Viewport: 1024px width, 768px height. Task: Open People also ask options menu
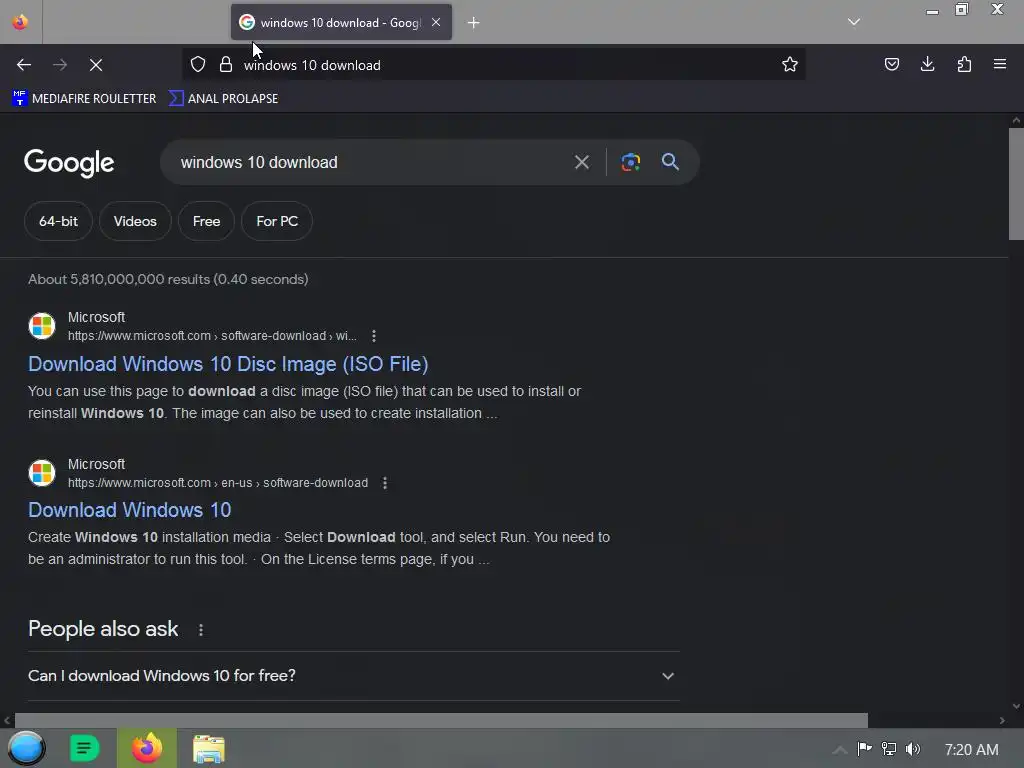pos(200,630)
